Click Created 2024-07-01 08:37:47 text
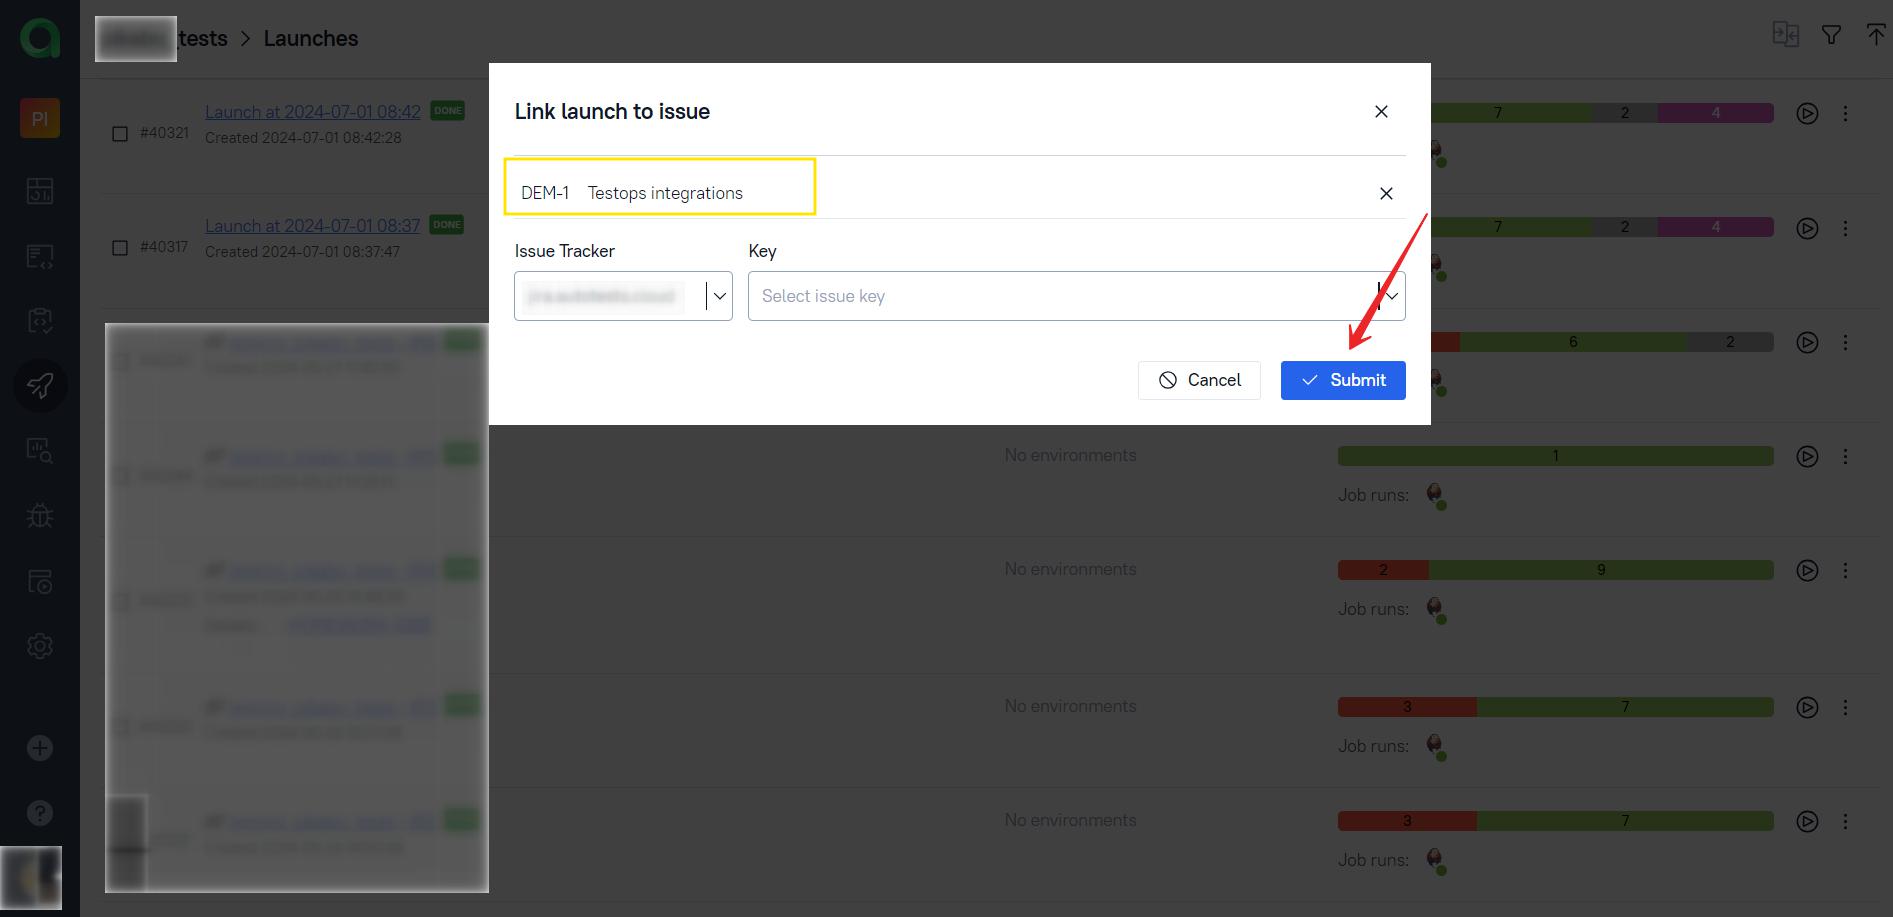Viewport: 1893px width, 917px height. tap(302, 252)
